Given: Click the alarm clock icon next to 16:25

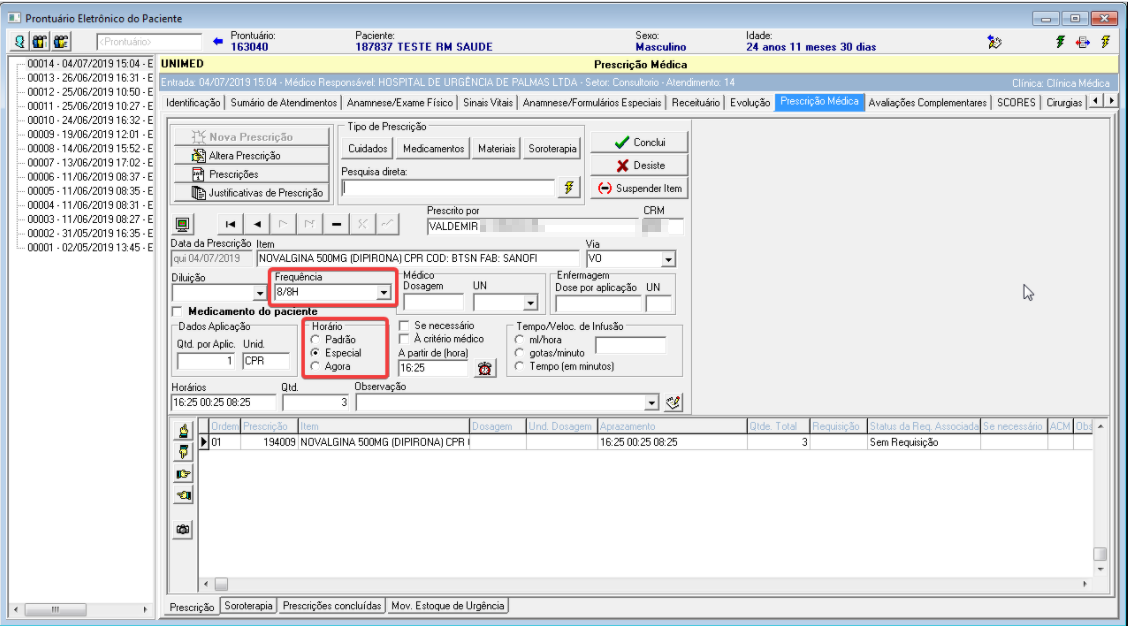Looking at the screenshot, I should pyautogui.click(x=485, y=368).
